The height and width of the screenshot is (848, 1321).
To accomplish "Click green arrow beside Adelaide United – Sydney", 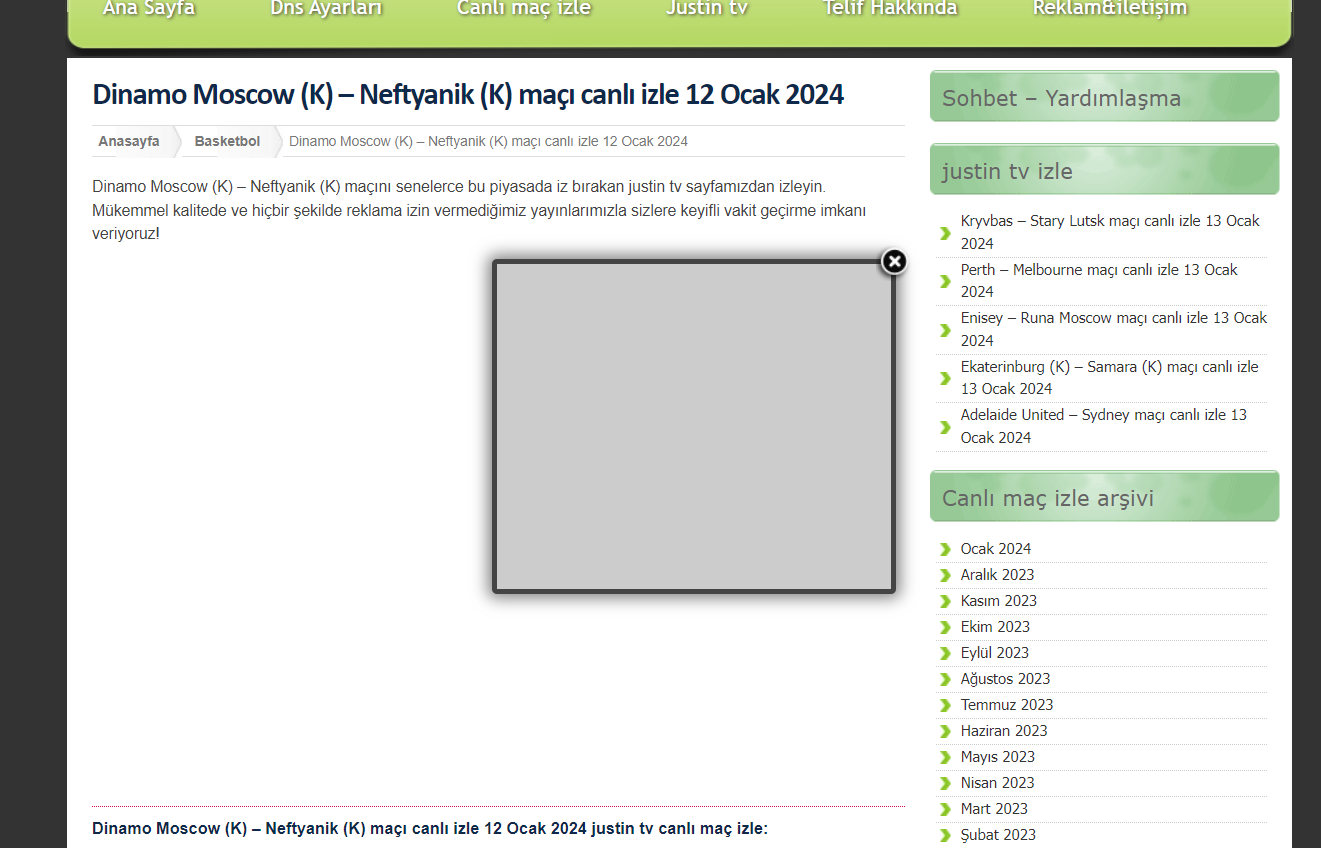I will tap(945, 427).
